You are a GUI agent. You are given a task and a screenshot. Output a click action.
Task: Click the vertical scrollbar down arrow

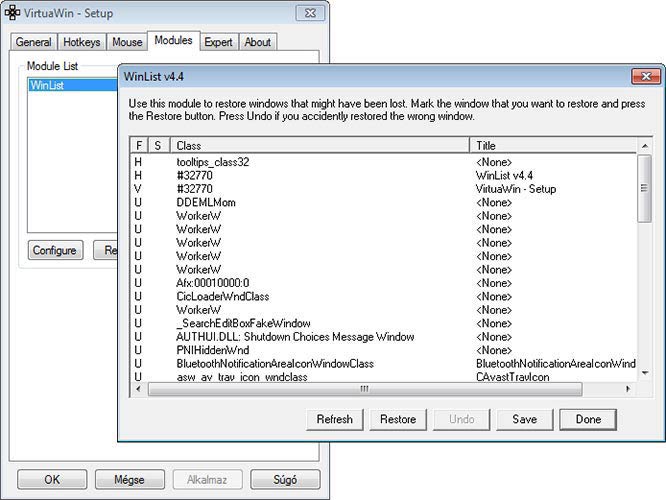tap(645, 374)
